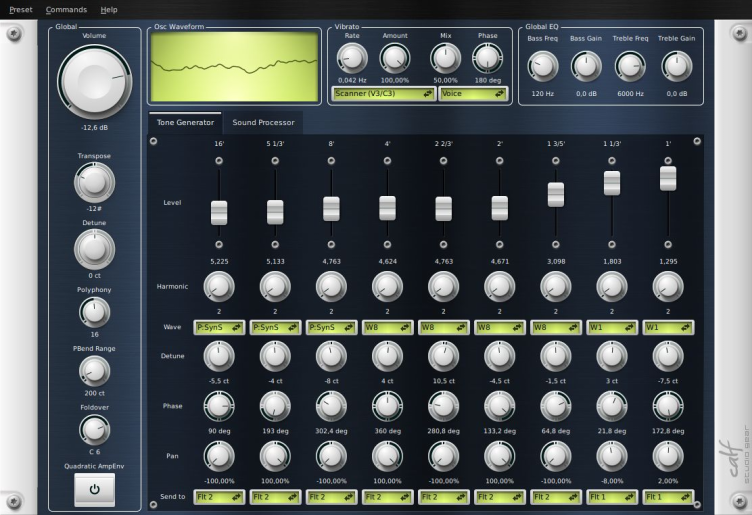Click the Transpose knob
This screenshot has width=752, height=515.
(x=94, y=182)
